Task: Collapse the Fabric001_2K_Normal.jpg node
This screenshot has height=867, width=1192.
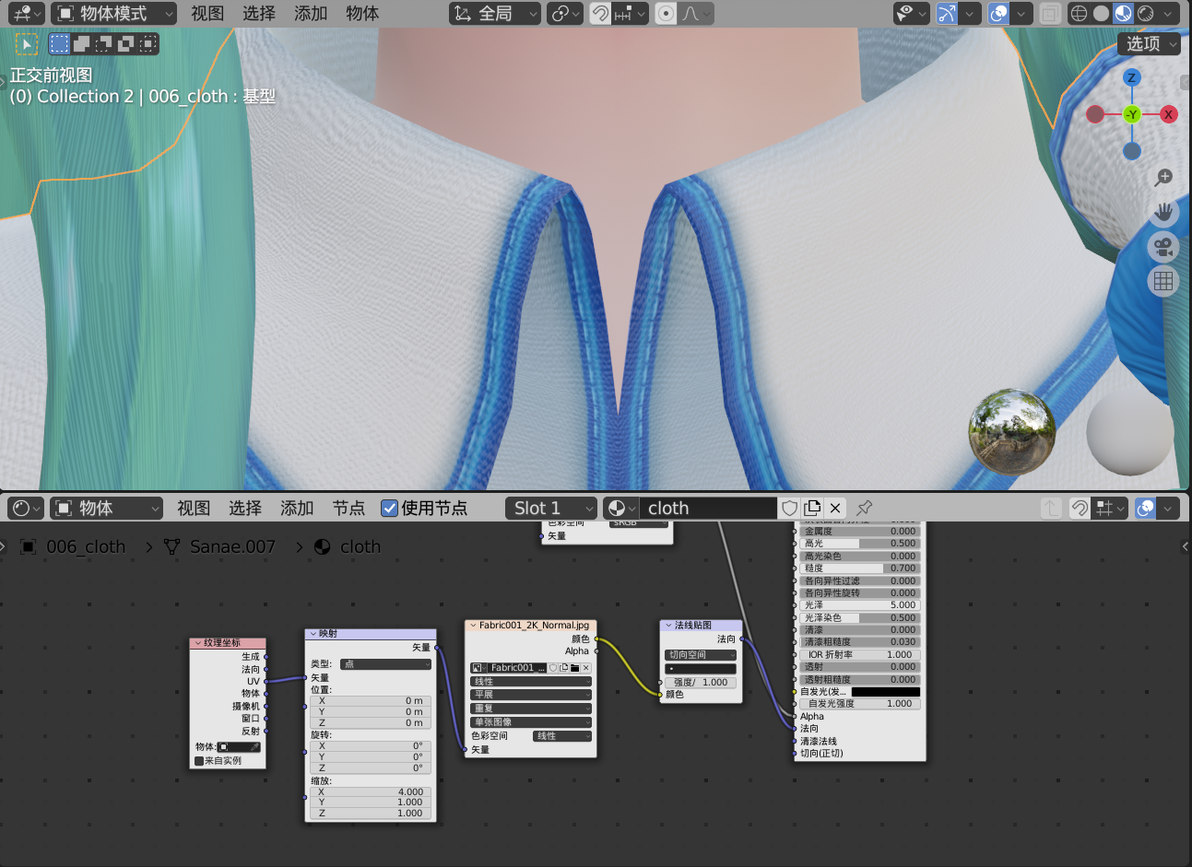Action: 473,625
